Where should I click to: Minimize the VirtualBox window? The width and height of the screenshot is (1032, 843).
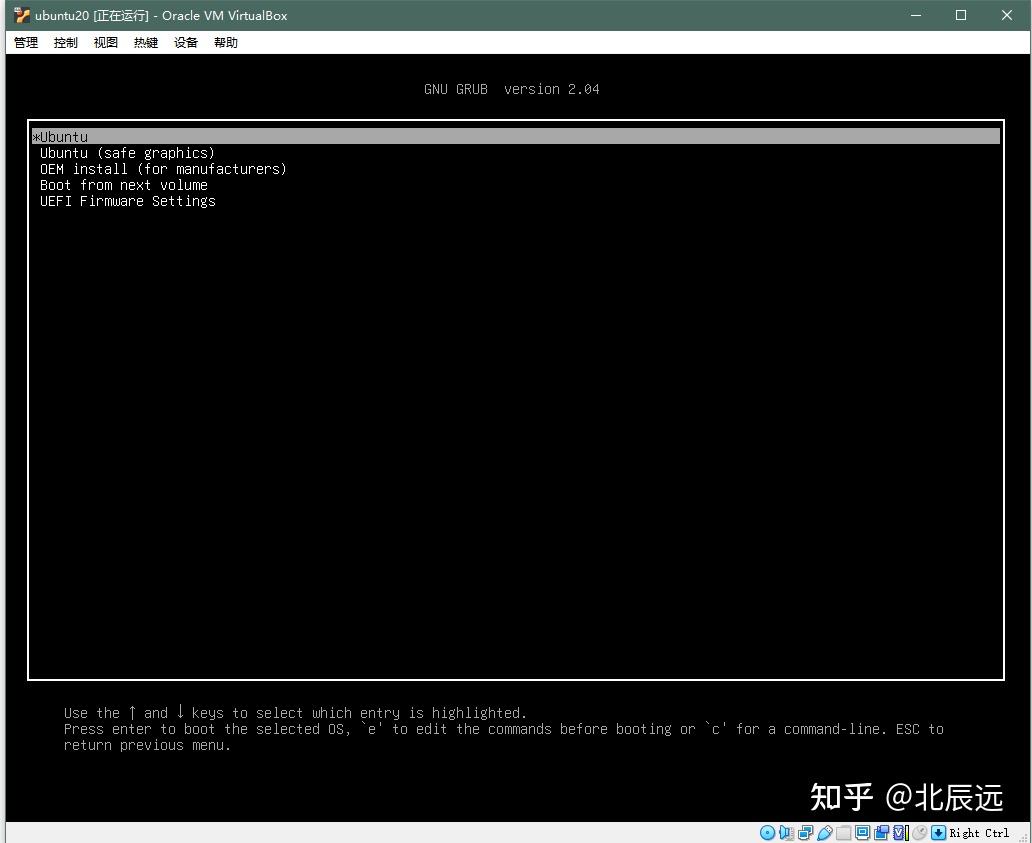click(916, 15)
